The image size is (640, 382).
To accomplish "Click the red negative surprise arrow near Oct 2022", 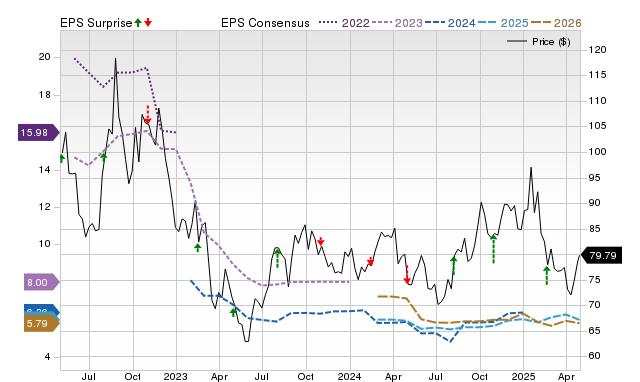I will tap(148, 114).
